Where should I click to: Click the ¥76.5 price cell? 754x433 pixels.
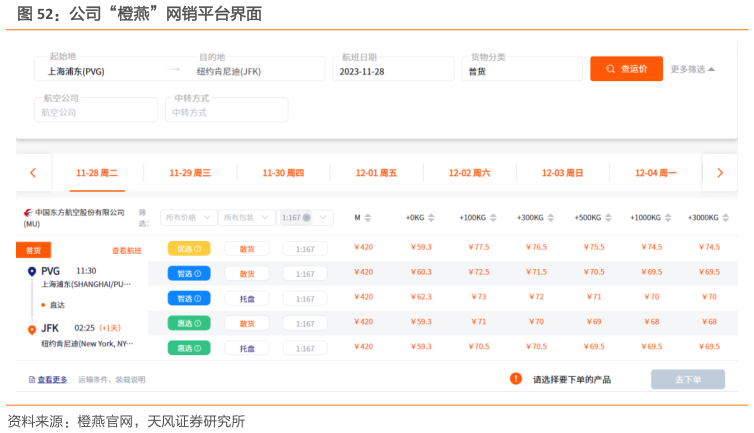click(x=537, y=247)
